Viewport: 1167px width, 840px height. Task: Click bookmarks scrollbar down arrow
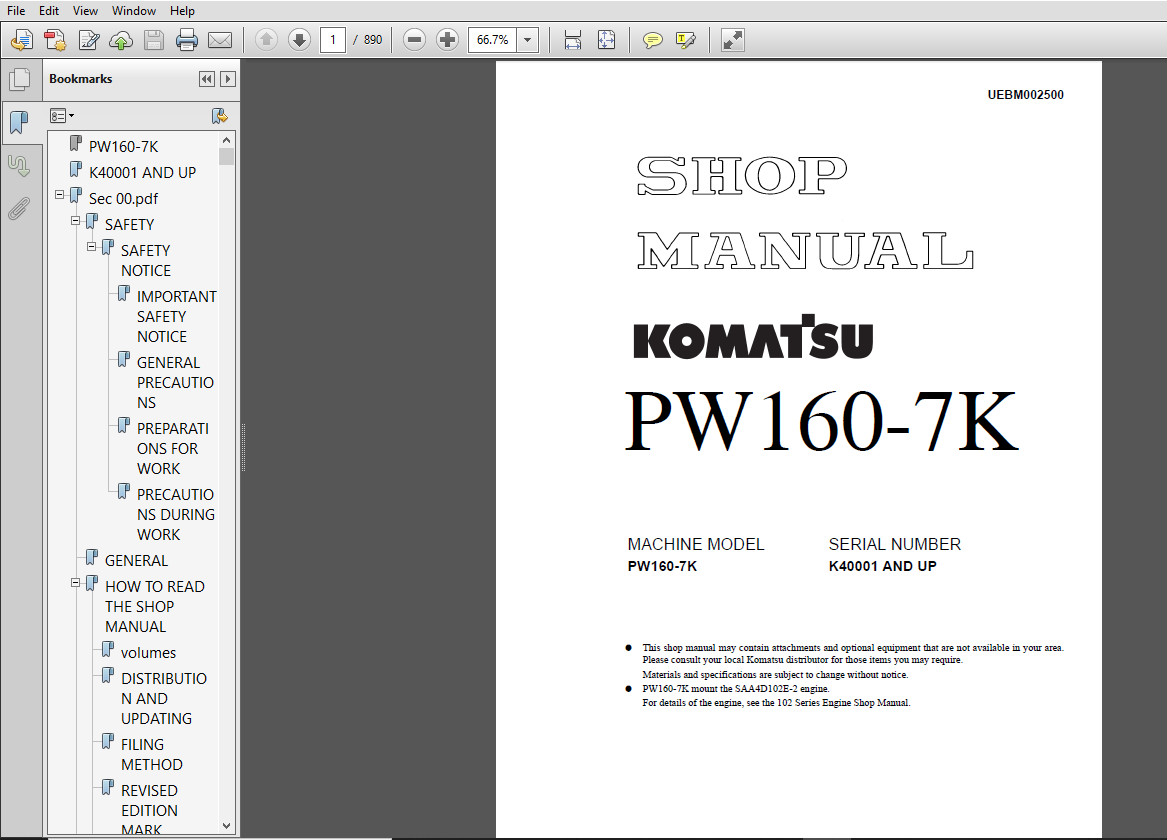tap(227, 826)
